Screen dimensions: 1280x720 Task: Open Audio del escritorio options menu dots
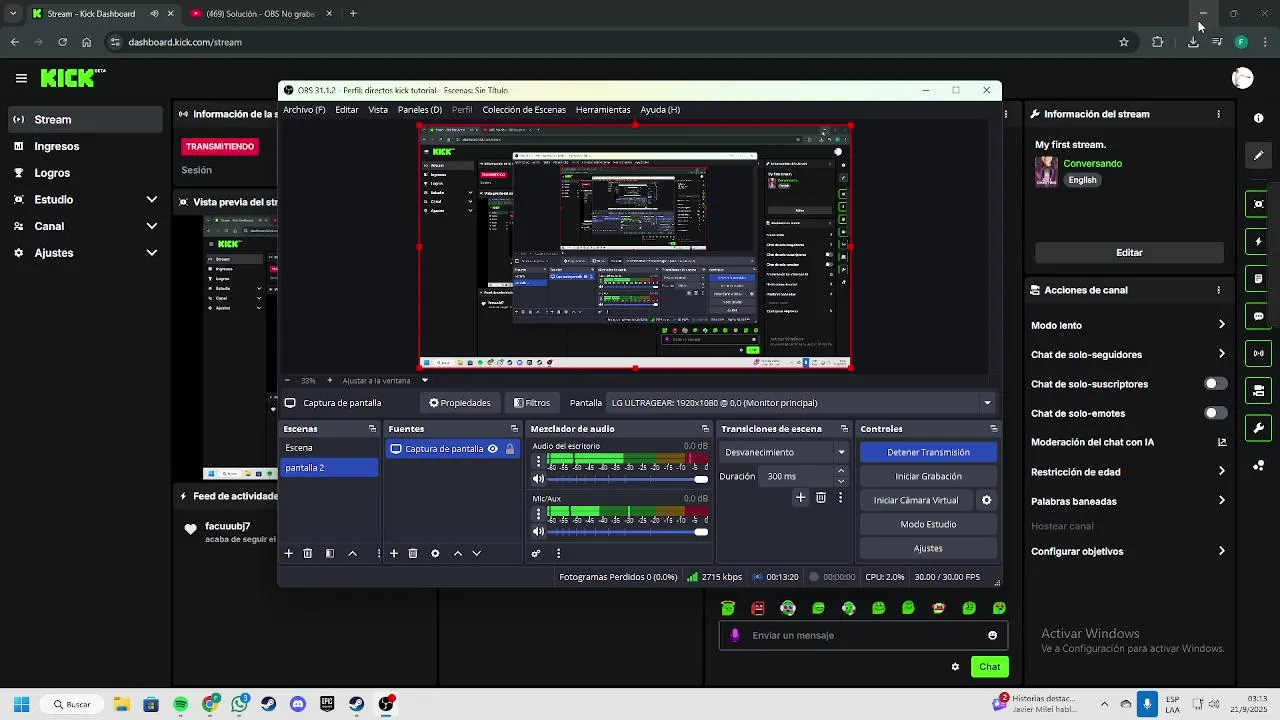(538, 461)
